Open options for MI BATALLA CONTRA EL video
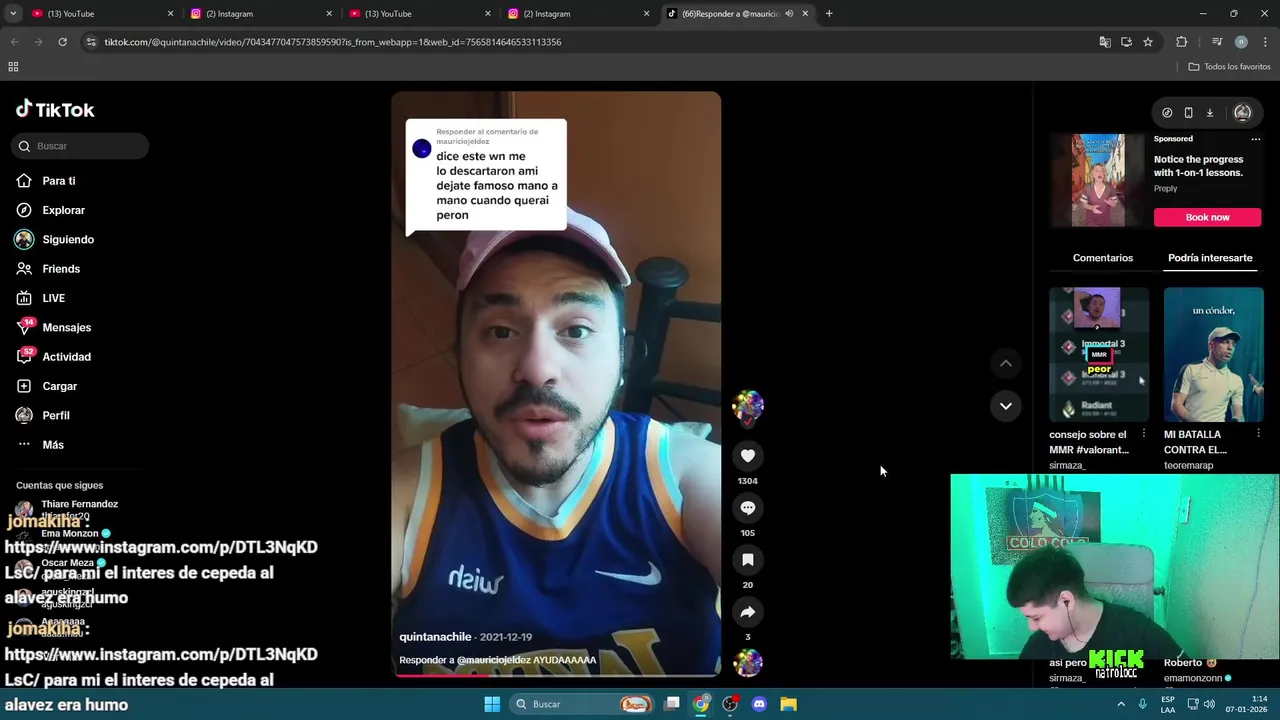The height and width of the screenshot is (720, 1280). pyautogui.click(x=1258, y=434)
